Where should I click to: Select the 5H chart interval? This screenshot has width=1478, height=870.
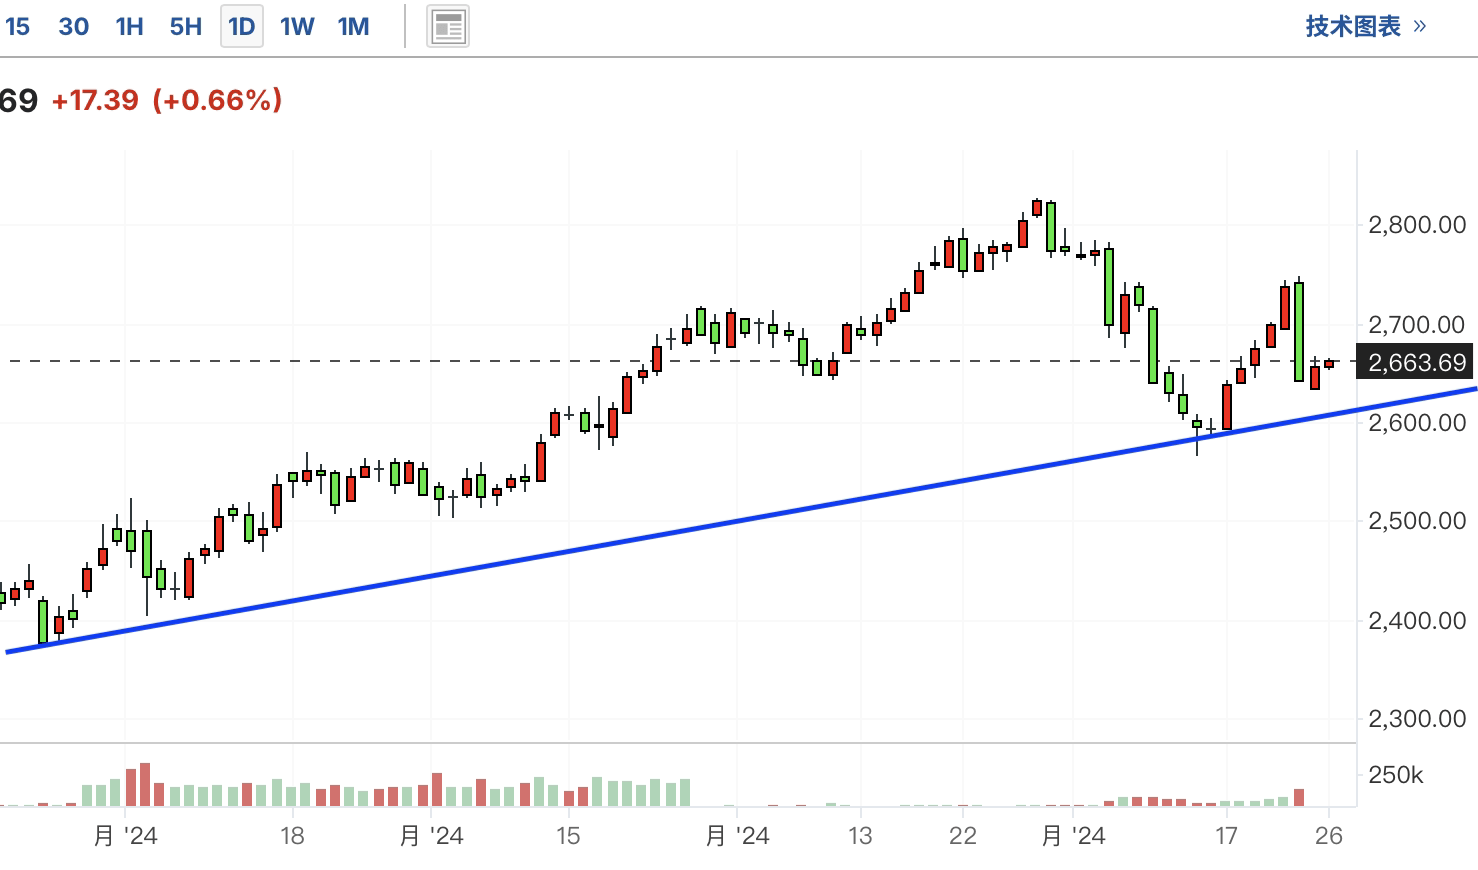[x=185, y=27]
